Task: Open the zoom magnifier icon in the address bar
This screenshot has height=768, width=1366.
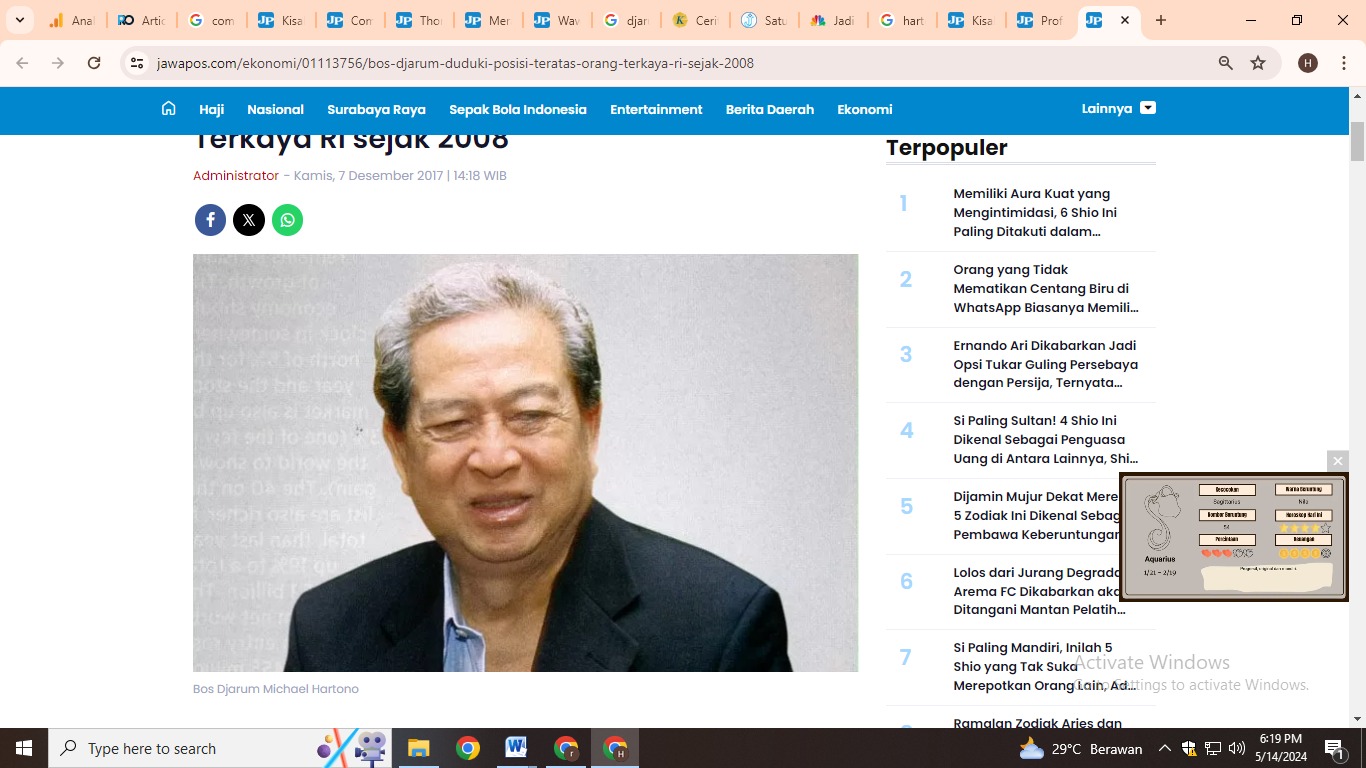Action: pyautogui.click(x=1225, y=63)
